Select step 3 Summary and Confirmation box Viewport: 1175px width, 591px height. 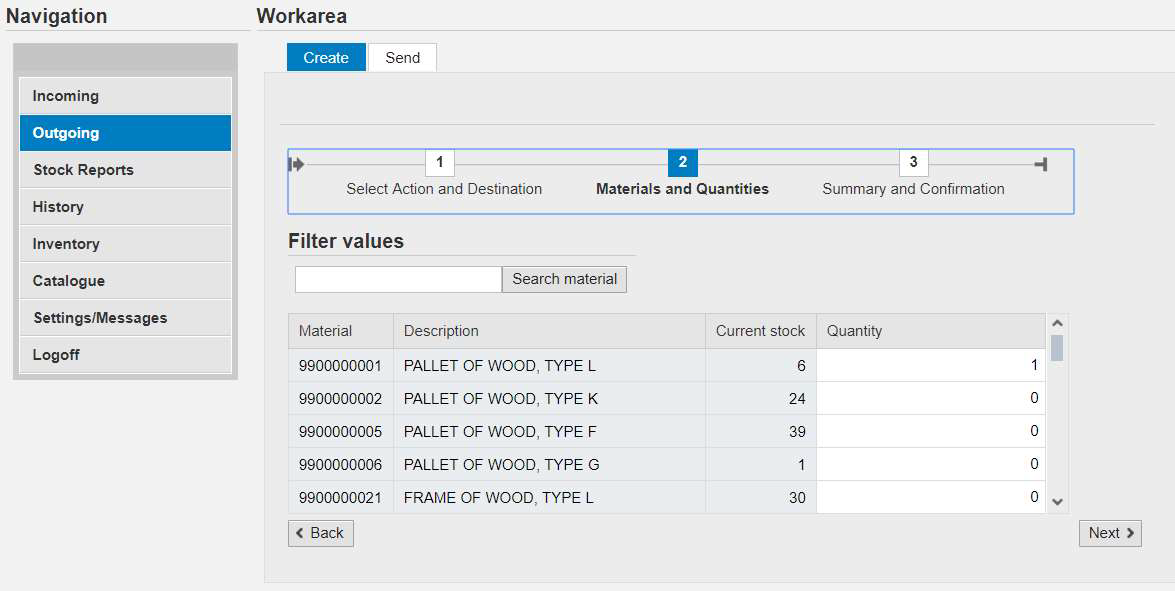[x=913, y=163]
